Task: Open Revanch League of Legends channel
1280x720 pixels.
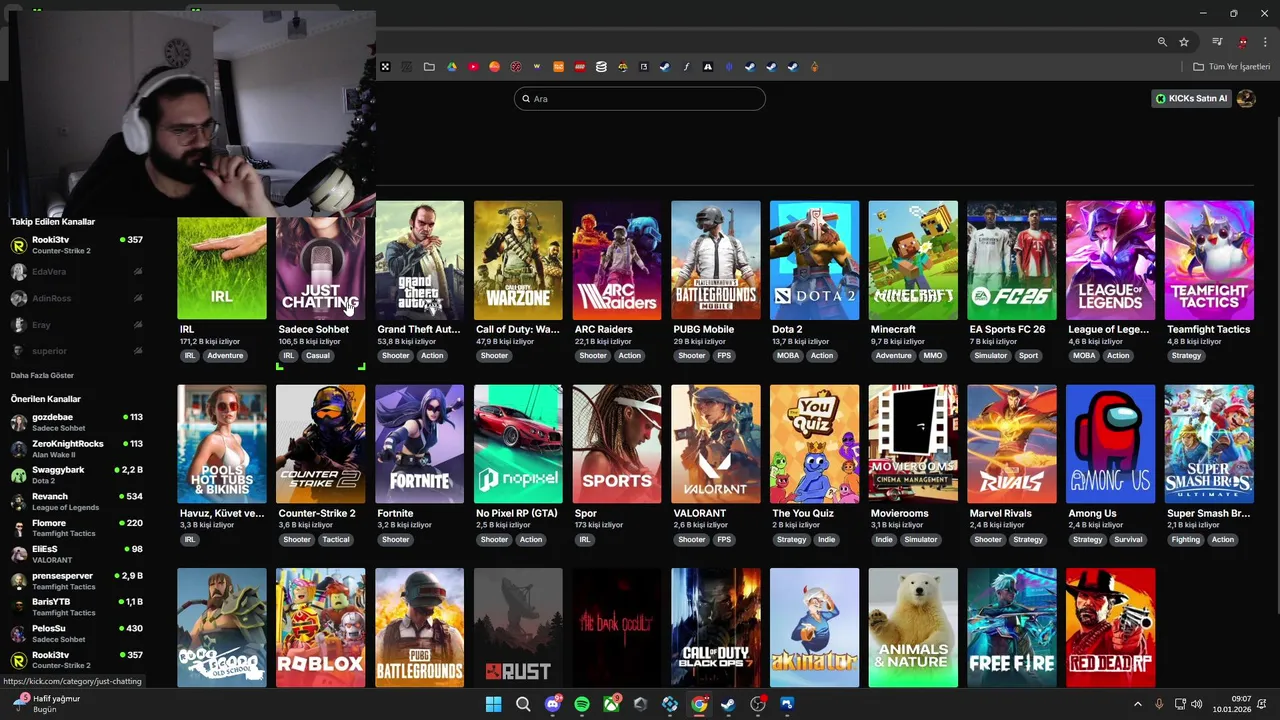Action: point(77,501)
